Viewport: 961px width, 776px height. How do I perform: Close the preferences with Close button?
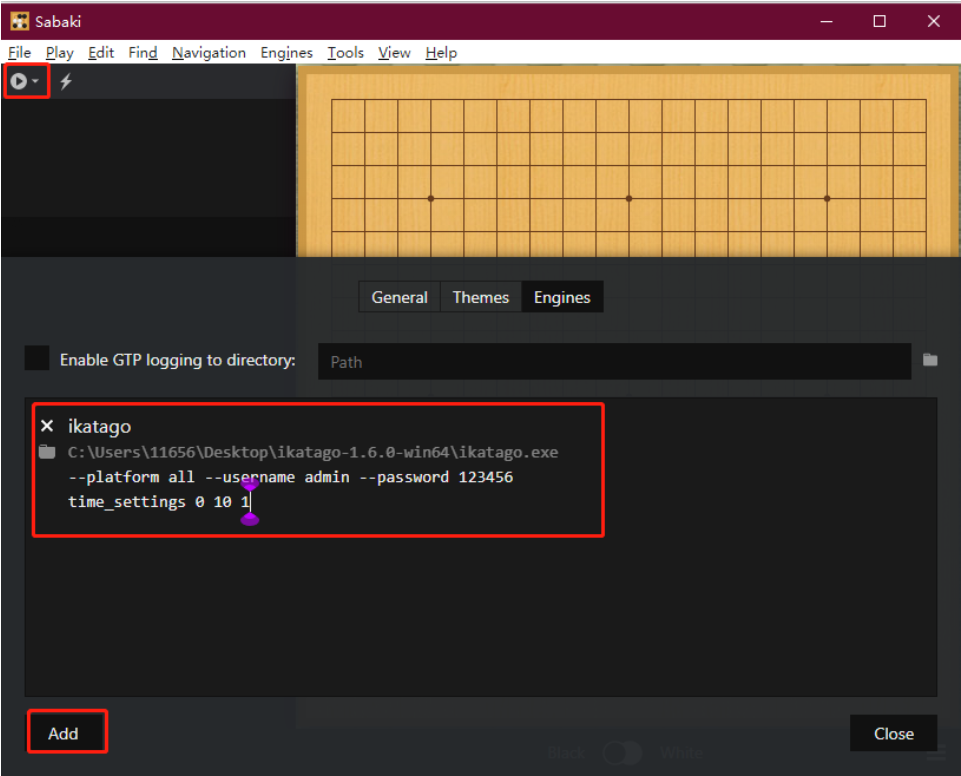pos(893,733)
